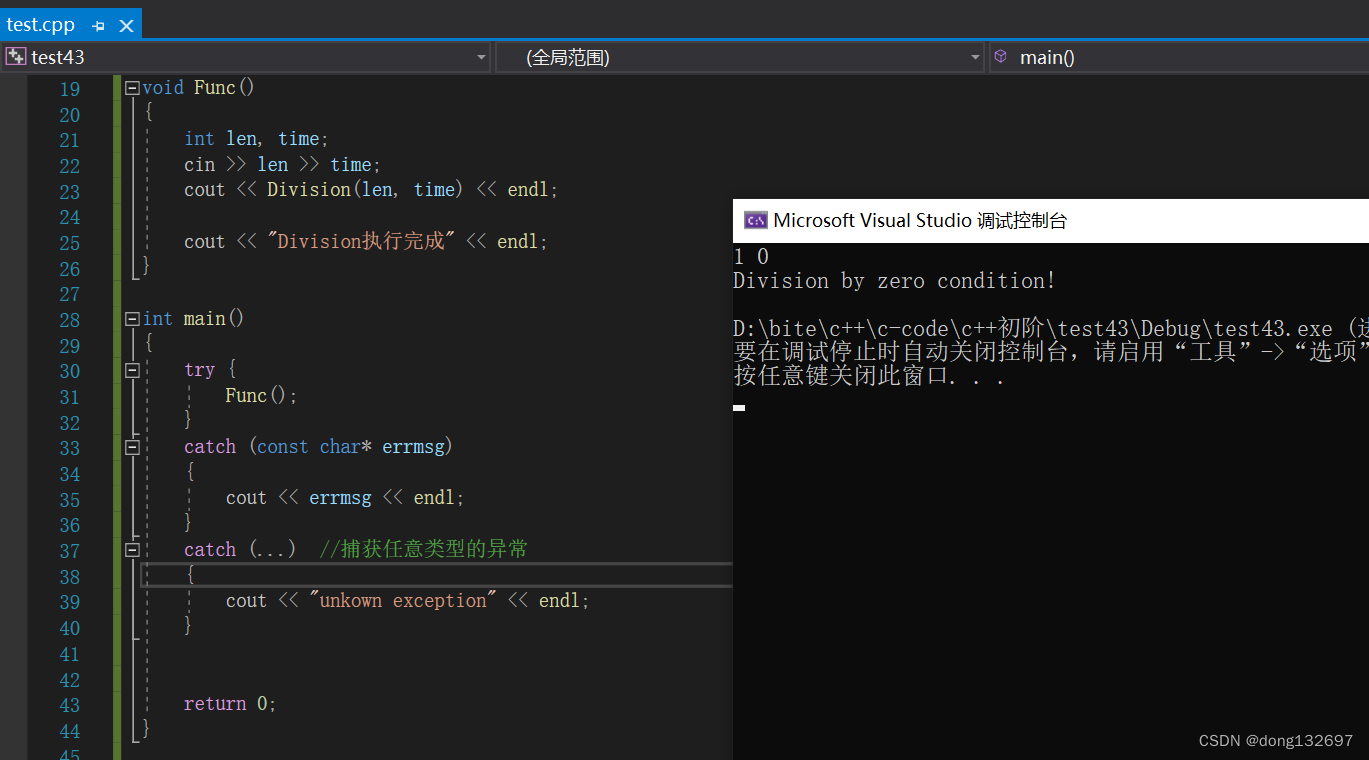Screen dimensions: 1369x760
Task: Click the 按任意键关闭此窗口 console message
Action: coord(869,377)
